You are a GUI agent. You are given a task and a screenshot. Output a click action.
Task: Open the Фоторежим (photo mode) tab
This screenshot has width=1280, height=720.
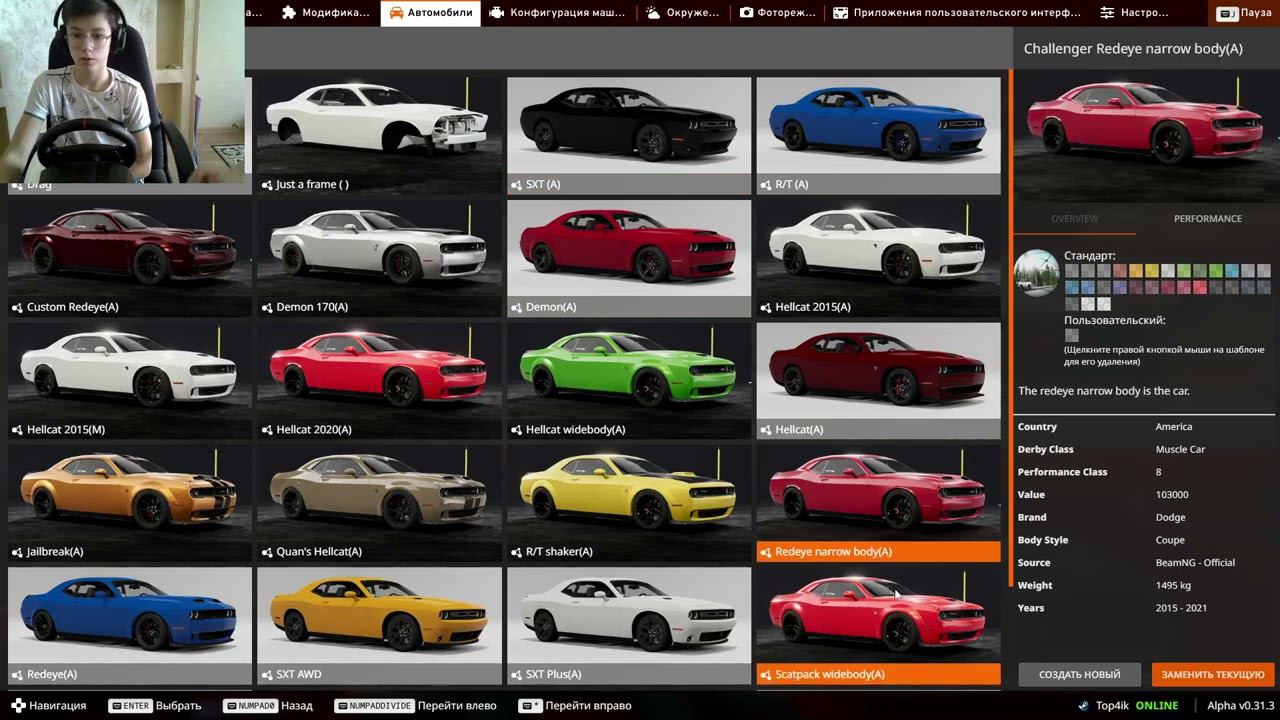(777, 13)
